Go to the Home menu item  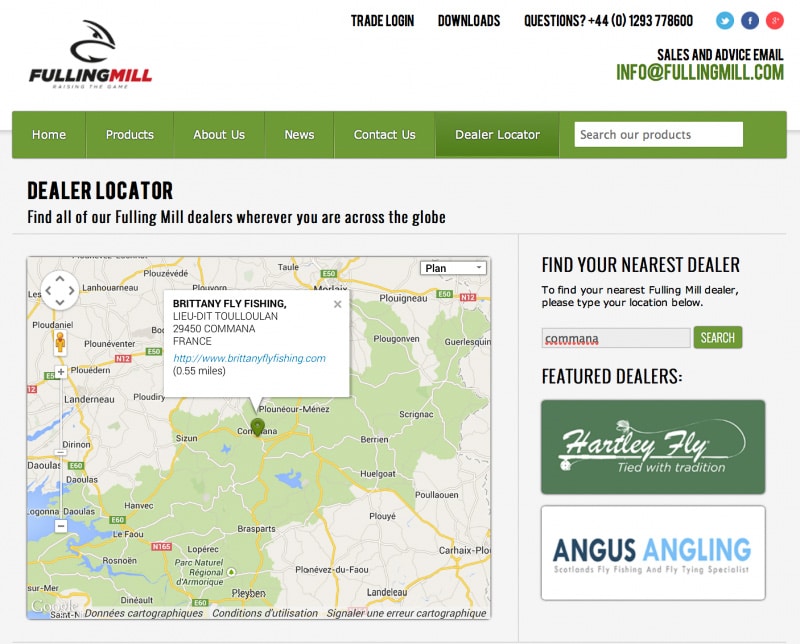click(x=49, y=135)
